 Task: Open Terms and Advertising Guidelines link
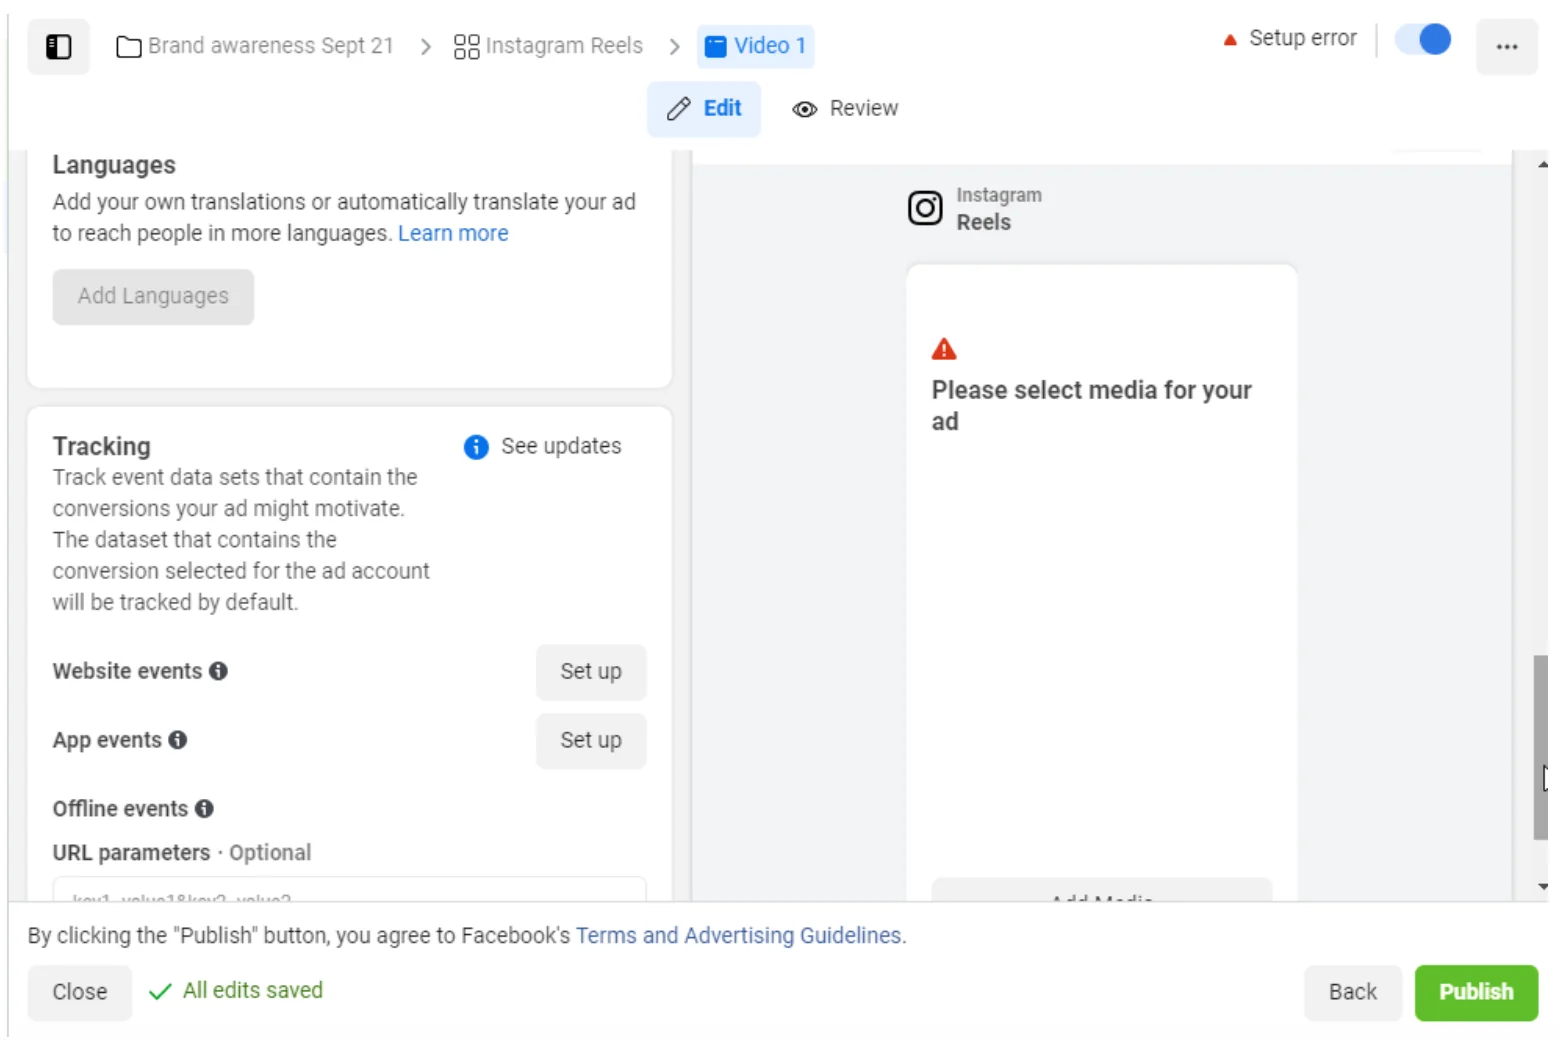[740, 936]
